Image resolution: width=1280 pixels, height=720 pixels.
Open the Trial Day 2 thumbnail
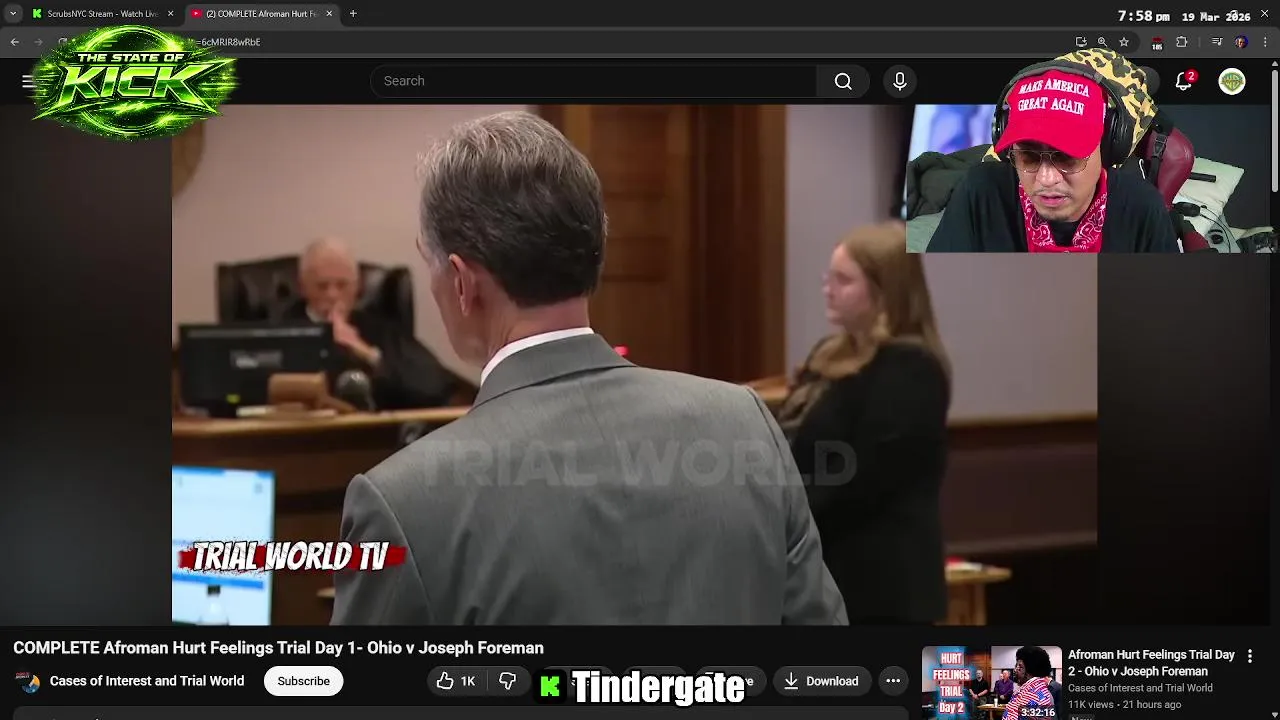(x=991, y=683)
